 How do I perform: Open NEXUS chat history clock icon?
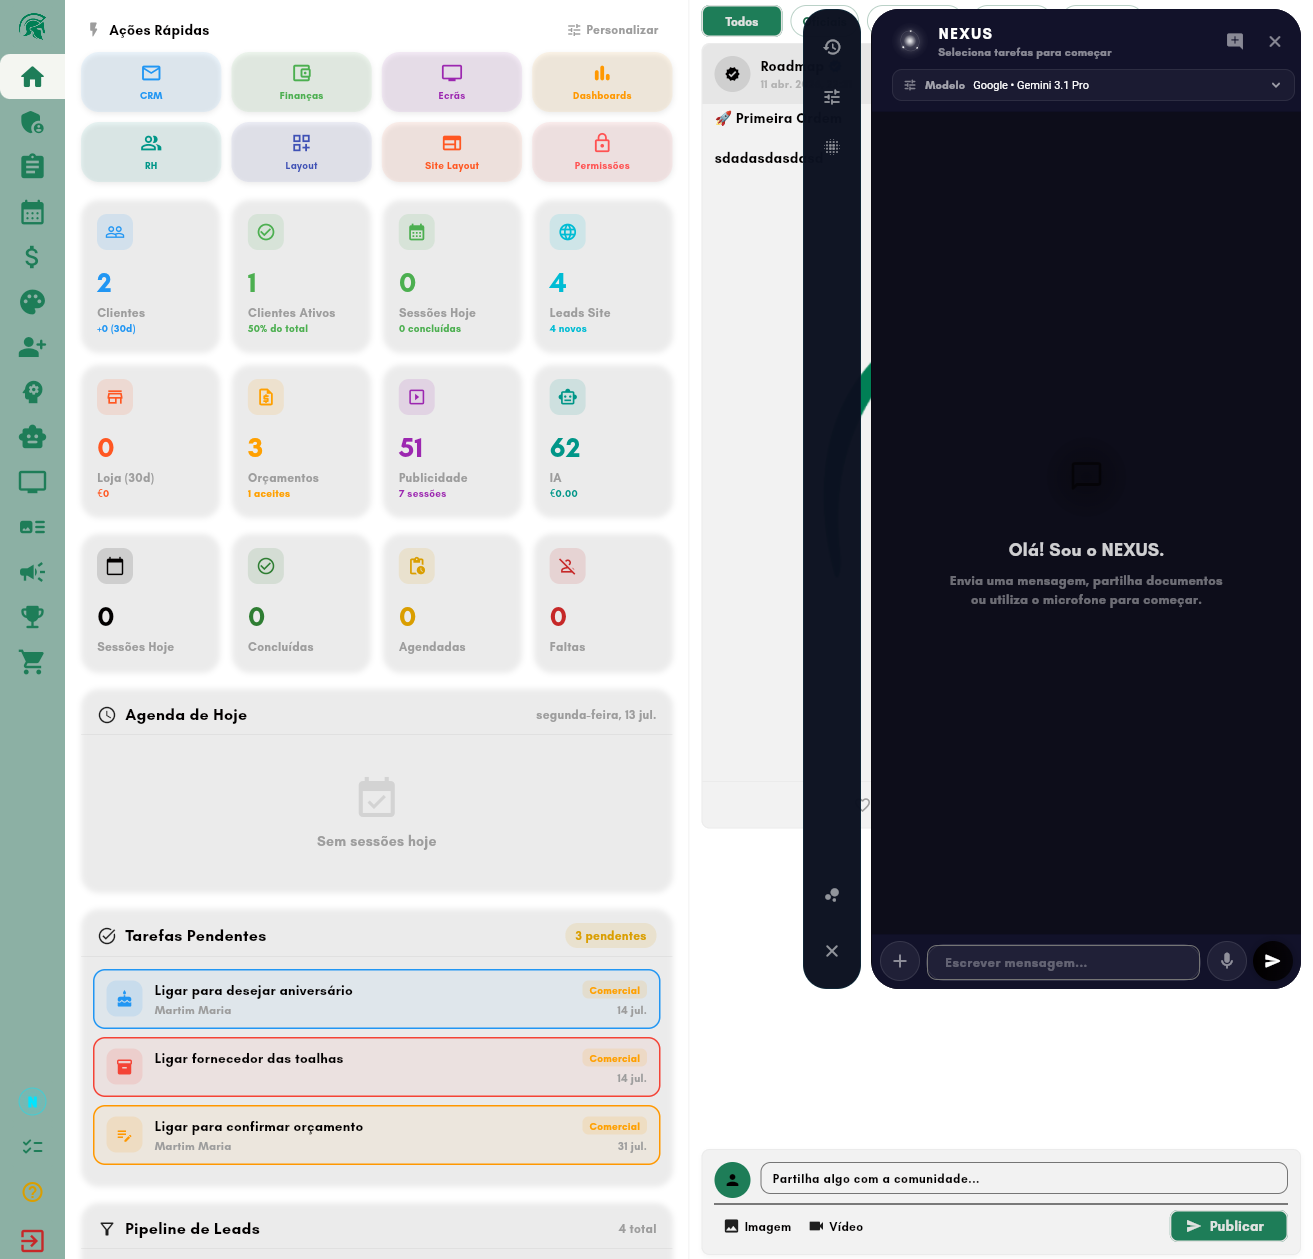(832, 47)
